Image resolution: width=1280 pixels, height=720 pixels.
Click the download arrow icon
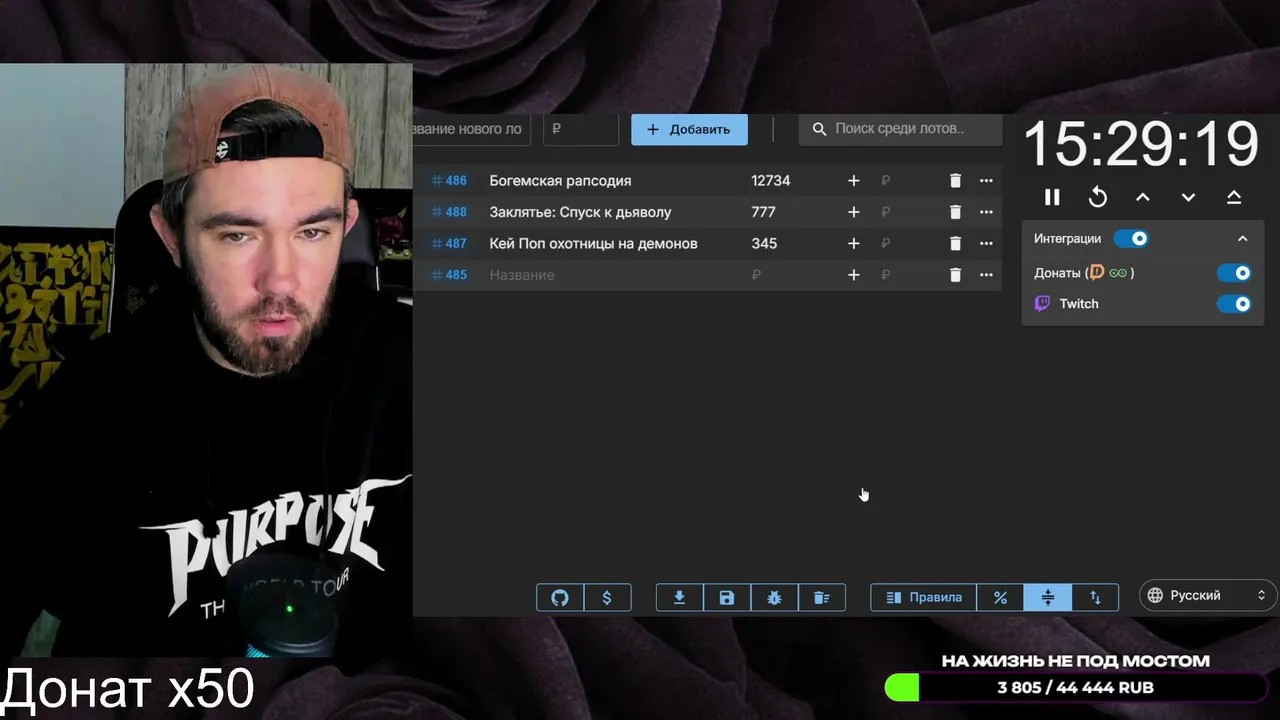pyautogui.click(x=679, y=597)
